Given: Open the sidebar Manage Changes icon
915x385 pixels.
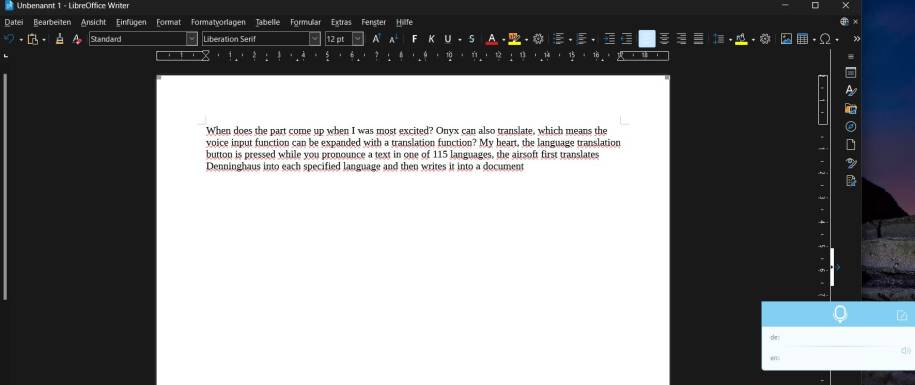Looking at the screenshot, I should 851,180.
